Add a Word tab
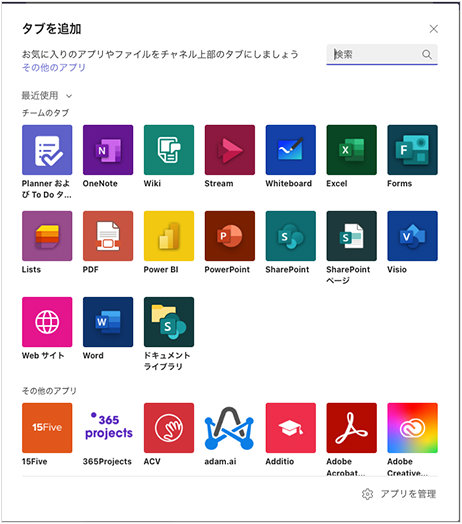462x524 pixels. pos(108,322)
